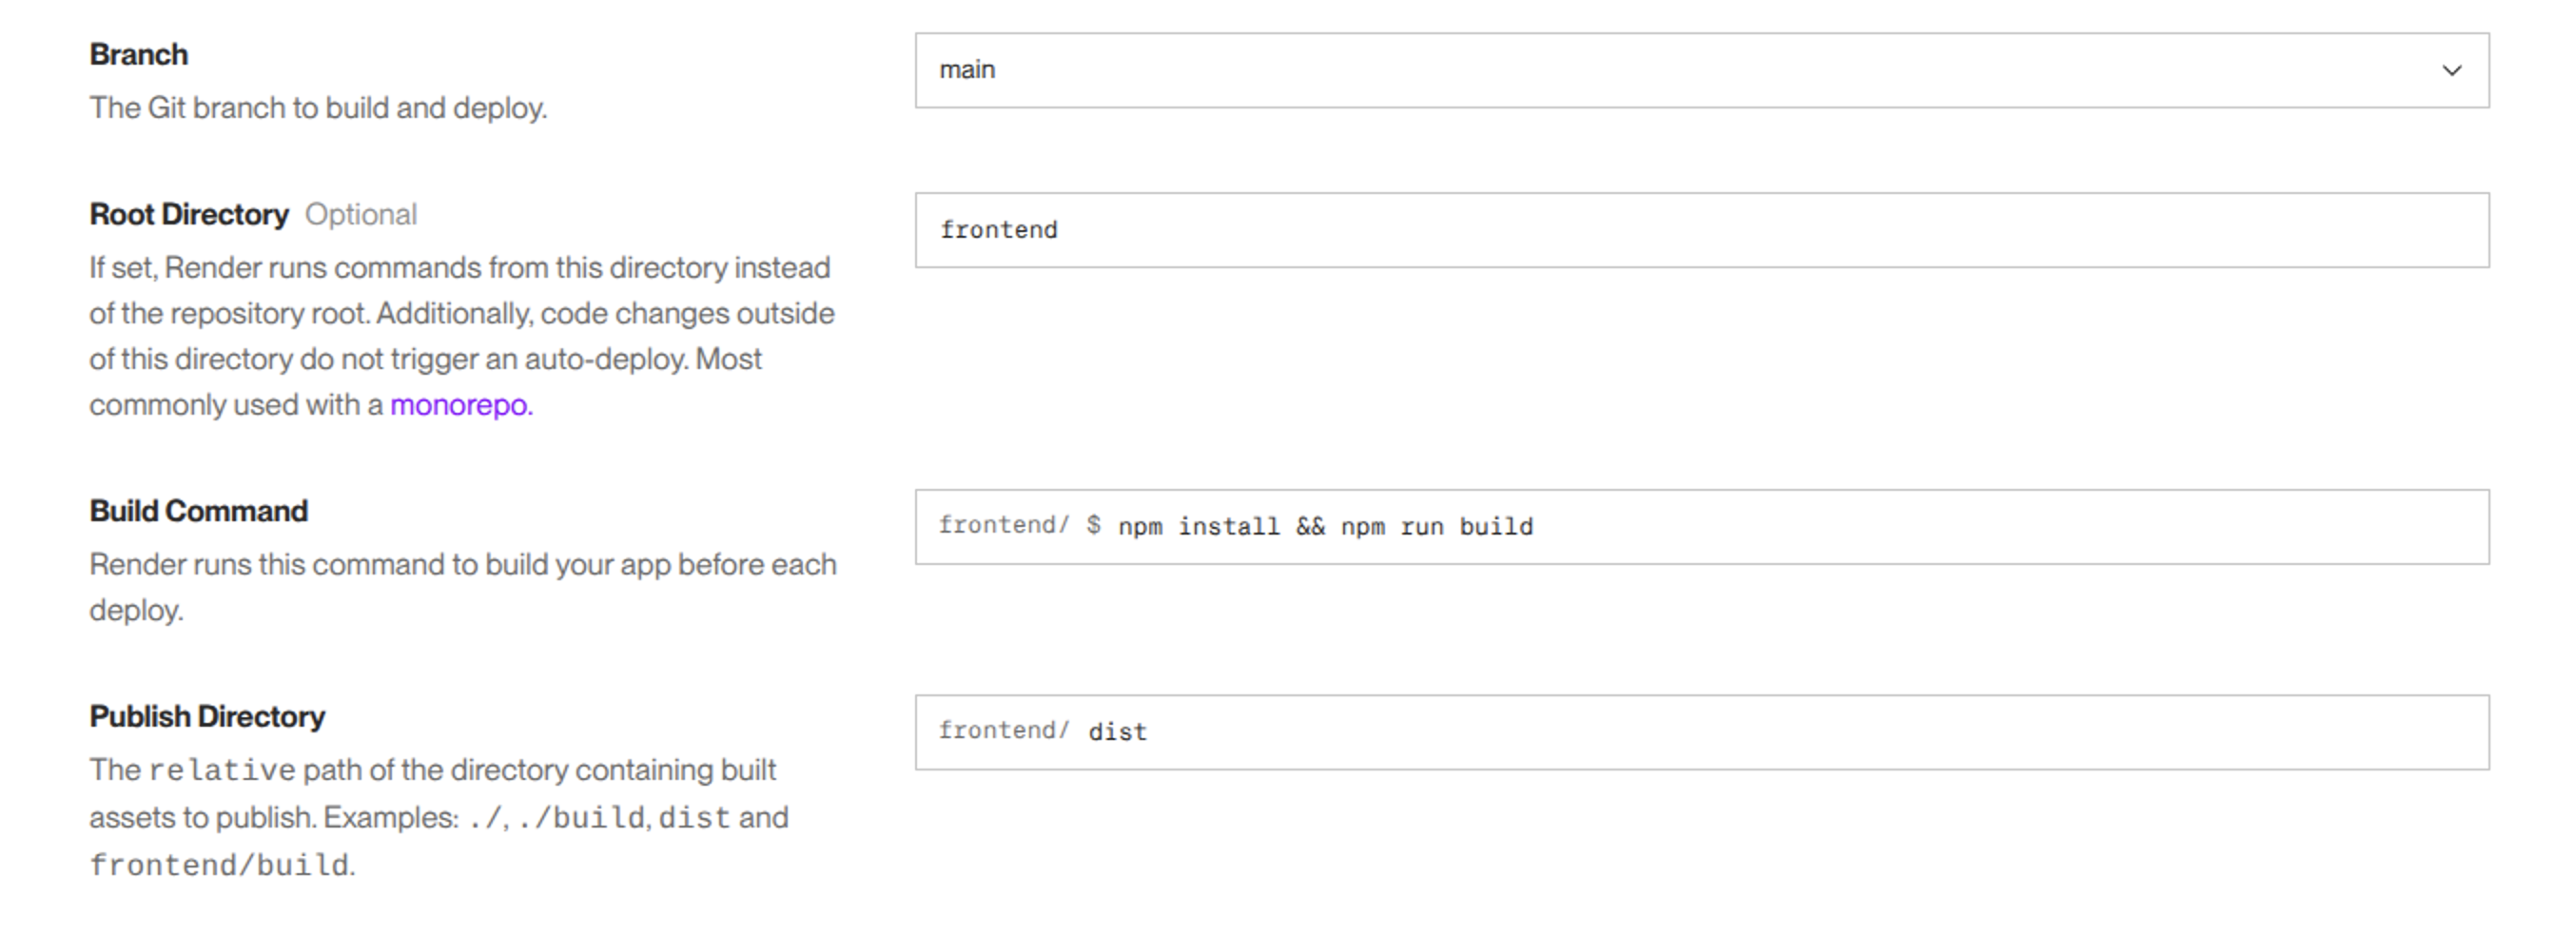Click the Publish Directory heading label

click(x=207, y=717)
